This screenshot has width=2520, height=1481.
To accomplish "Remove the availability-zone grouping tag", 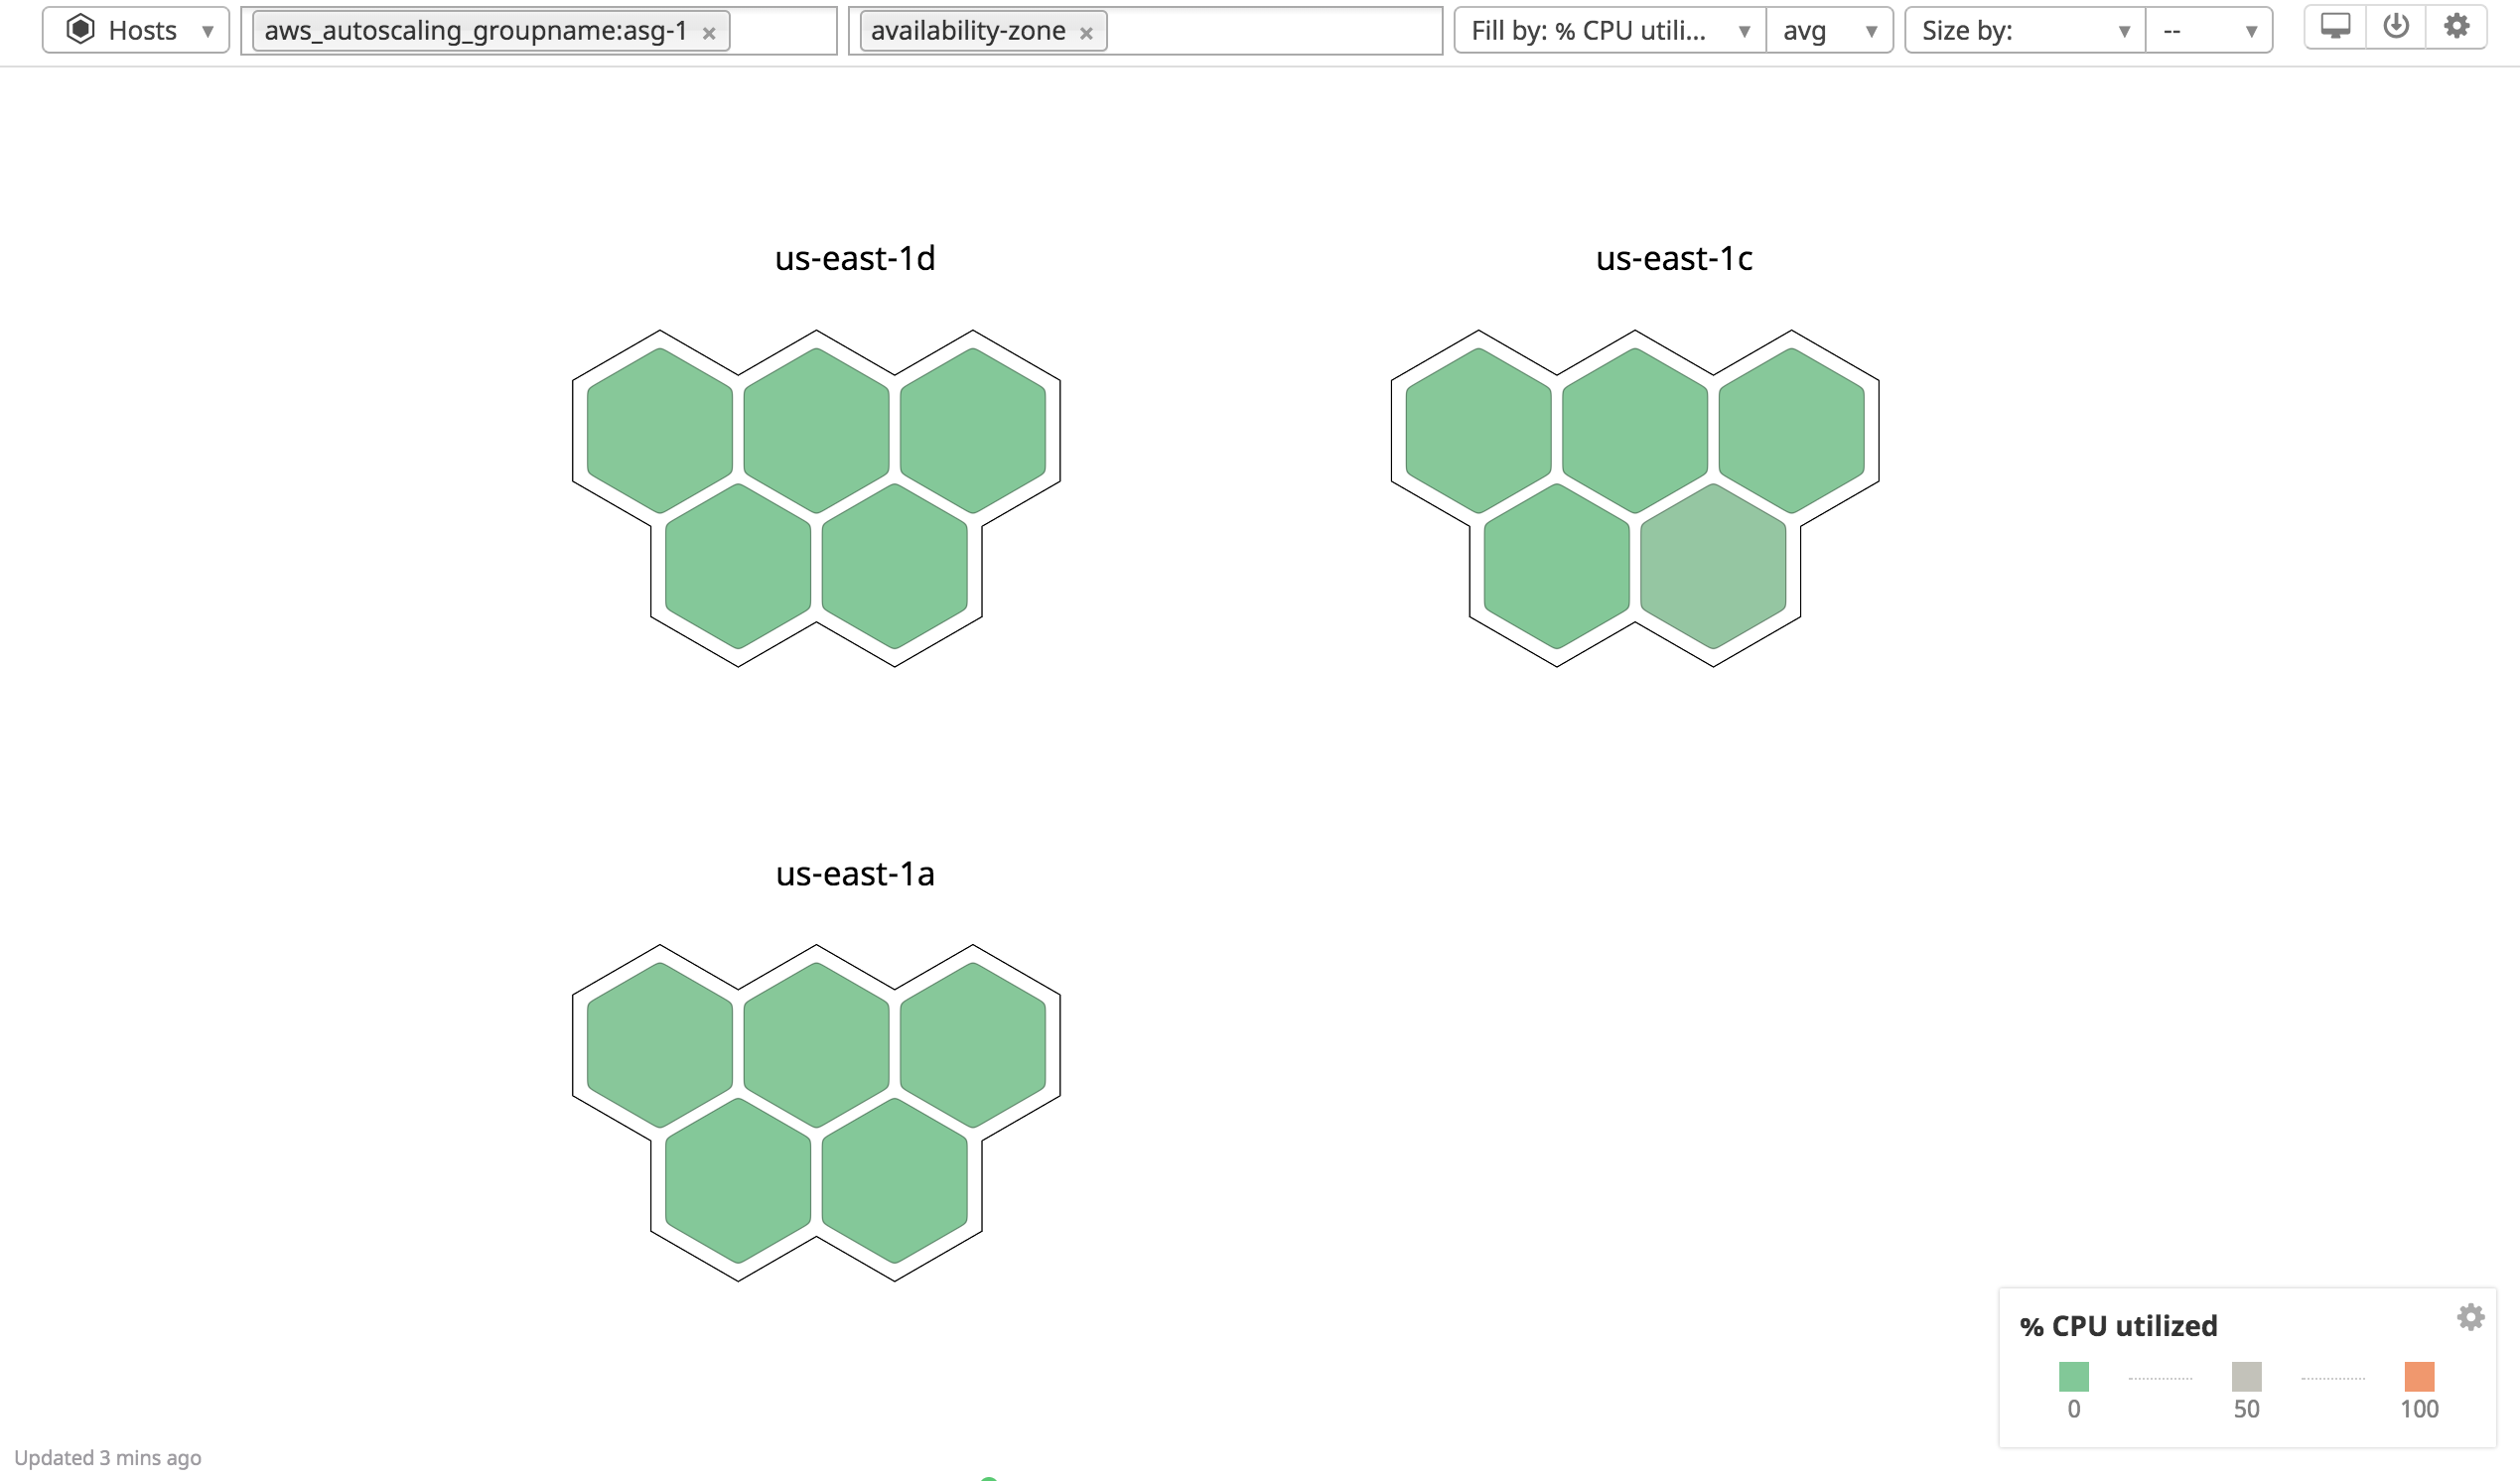I will (x=1087, y=33).
